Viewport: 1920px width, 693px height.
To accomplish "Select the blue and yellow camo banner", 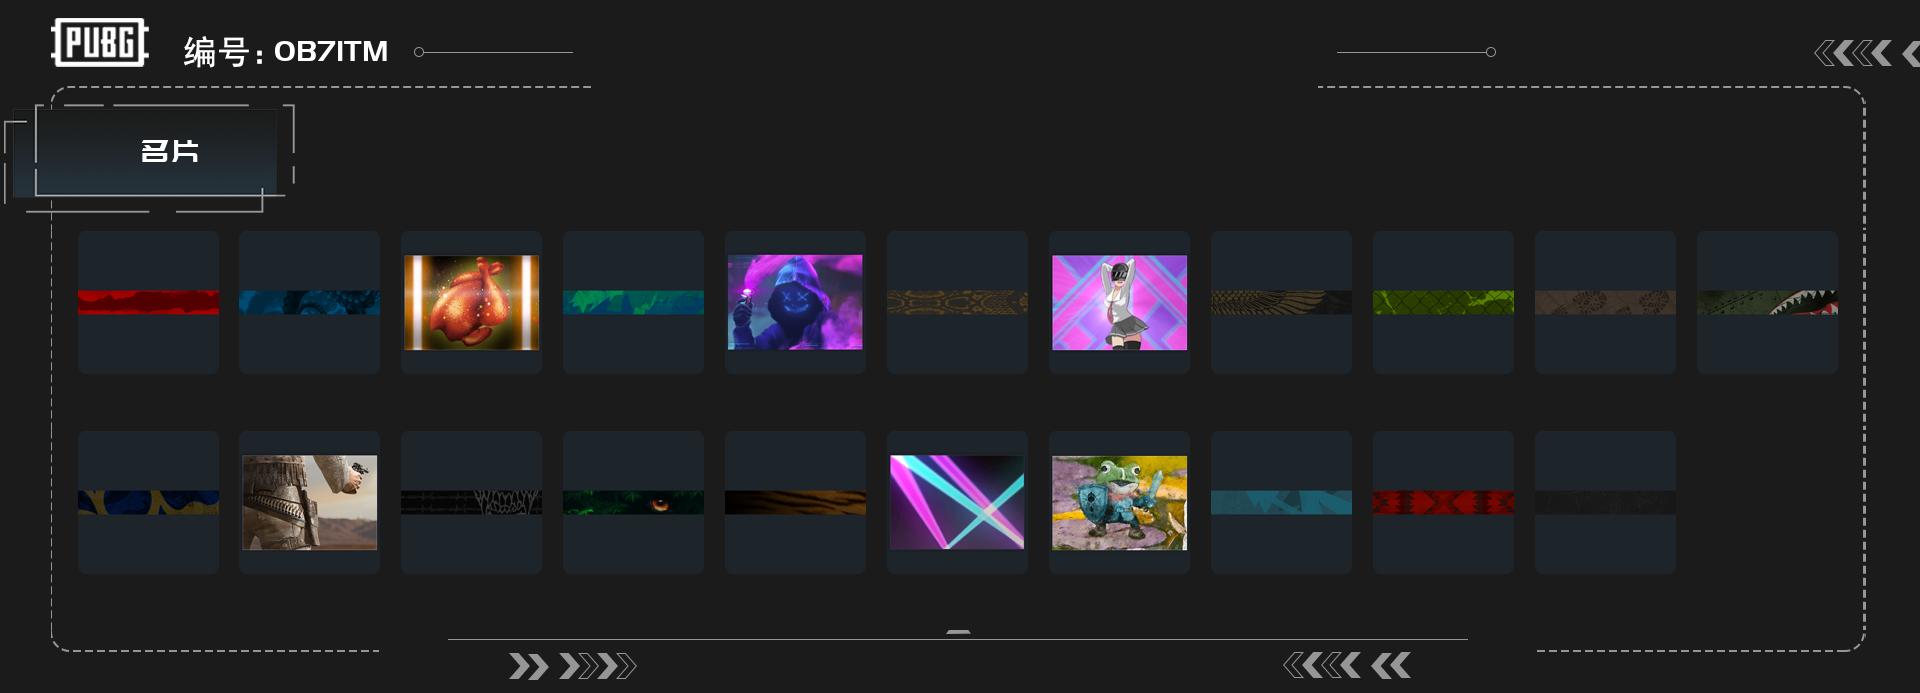I will point(148,502).
